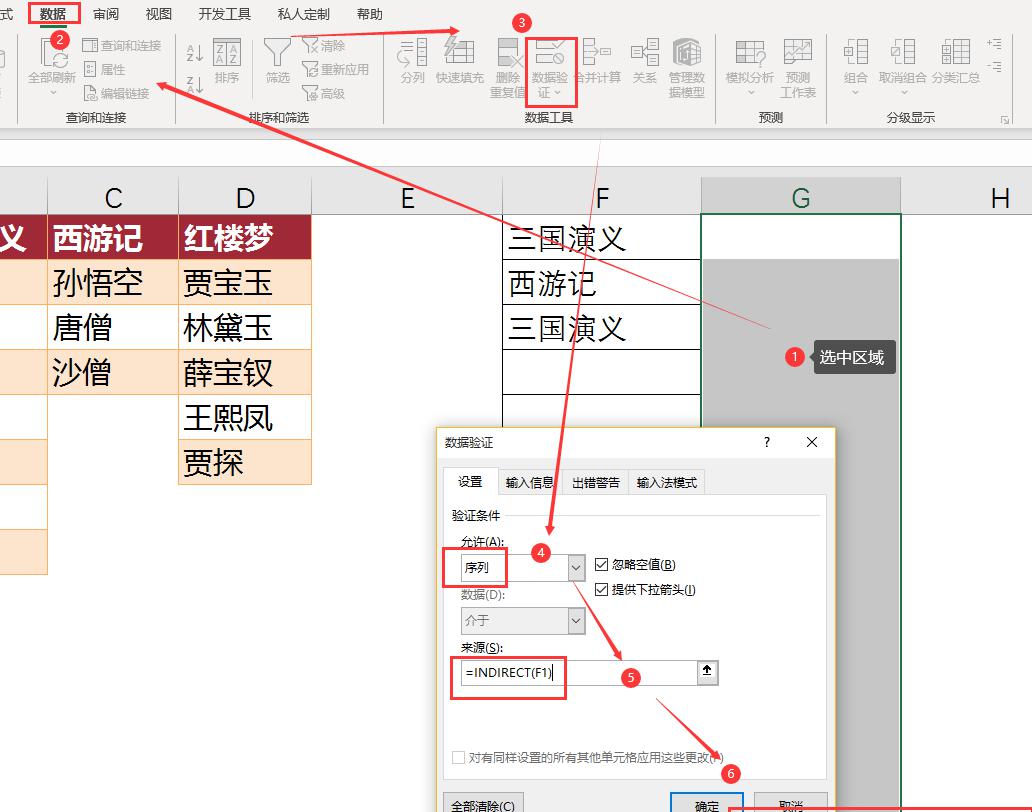Toggle the 筛选 filter funnel
The height and width of the screenshot is (812, 1032).
click(x=277, y=61)
